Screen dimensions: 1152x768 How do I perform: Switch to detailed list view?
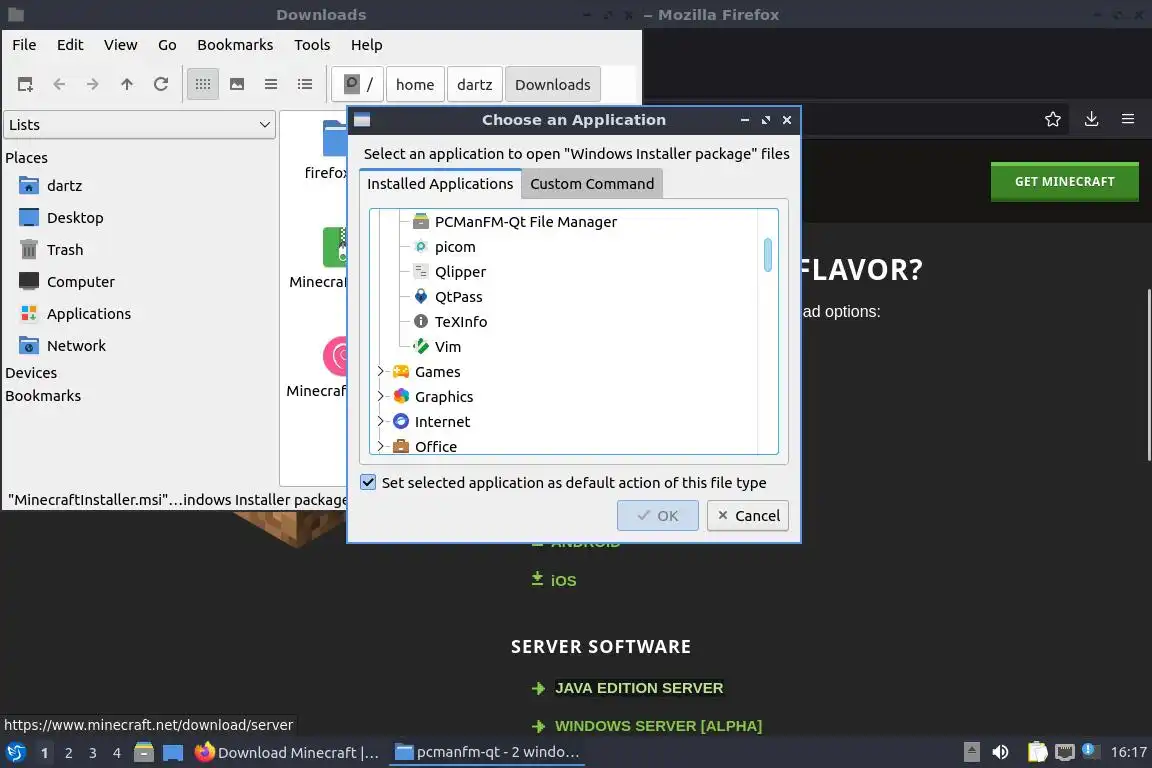pos(305,85)
